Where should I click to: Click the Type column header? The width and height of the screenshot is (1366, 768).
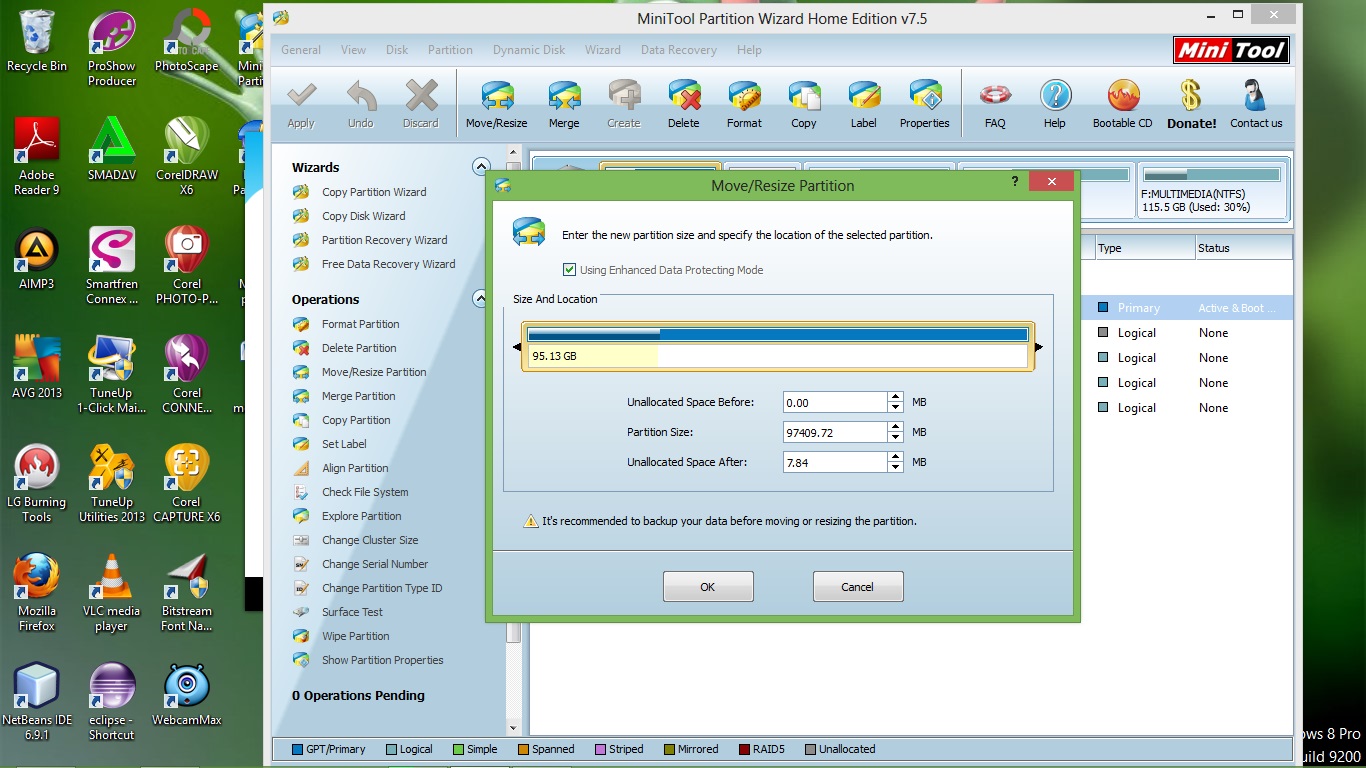pos(1143,248)
